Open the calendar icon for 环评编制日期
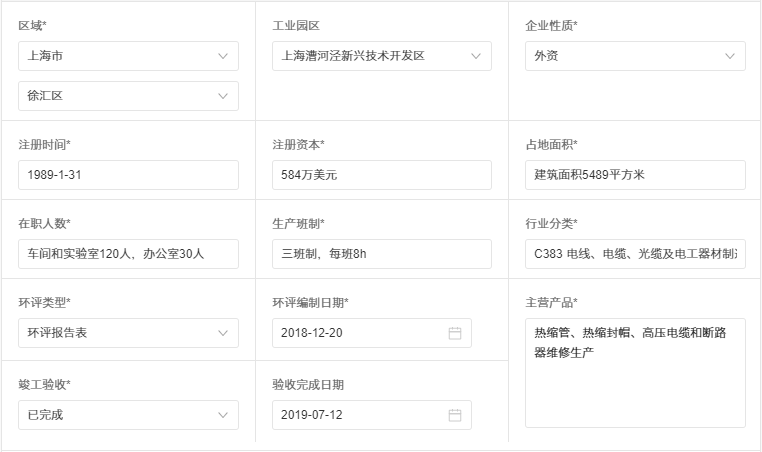The width and height of the screenshot is (762, 452). tap(455, 333)
